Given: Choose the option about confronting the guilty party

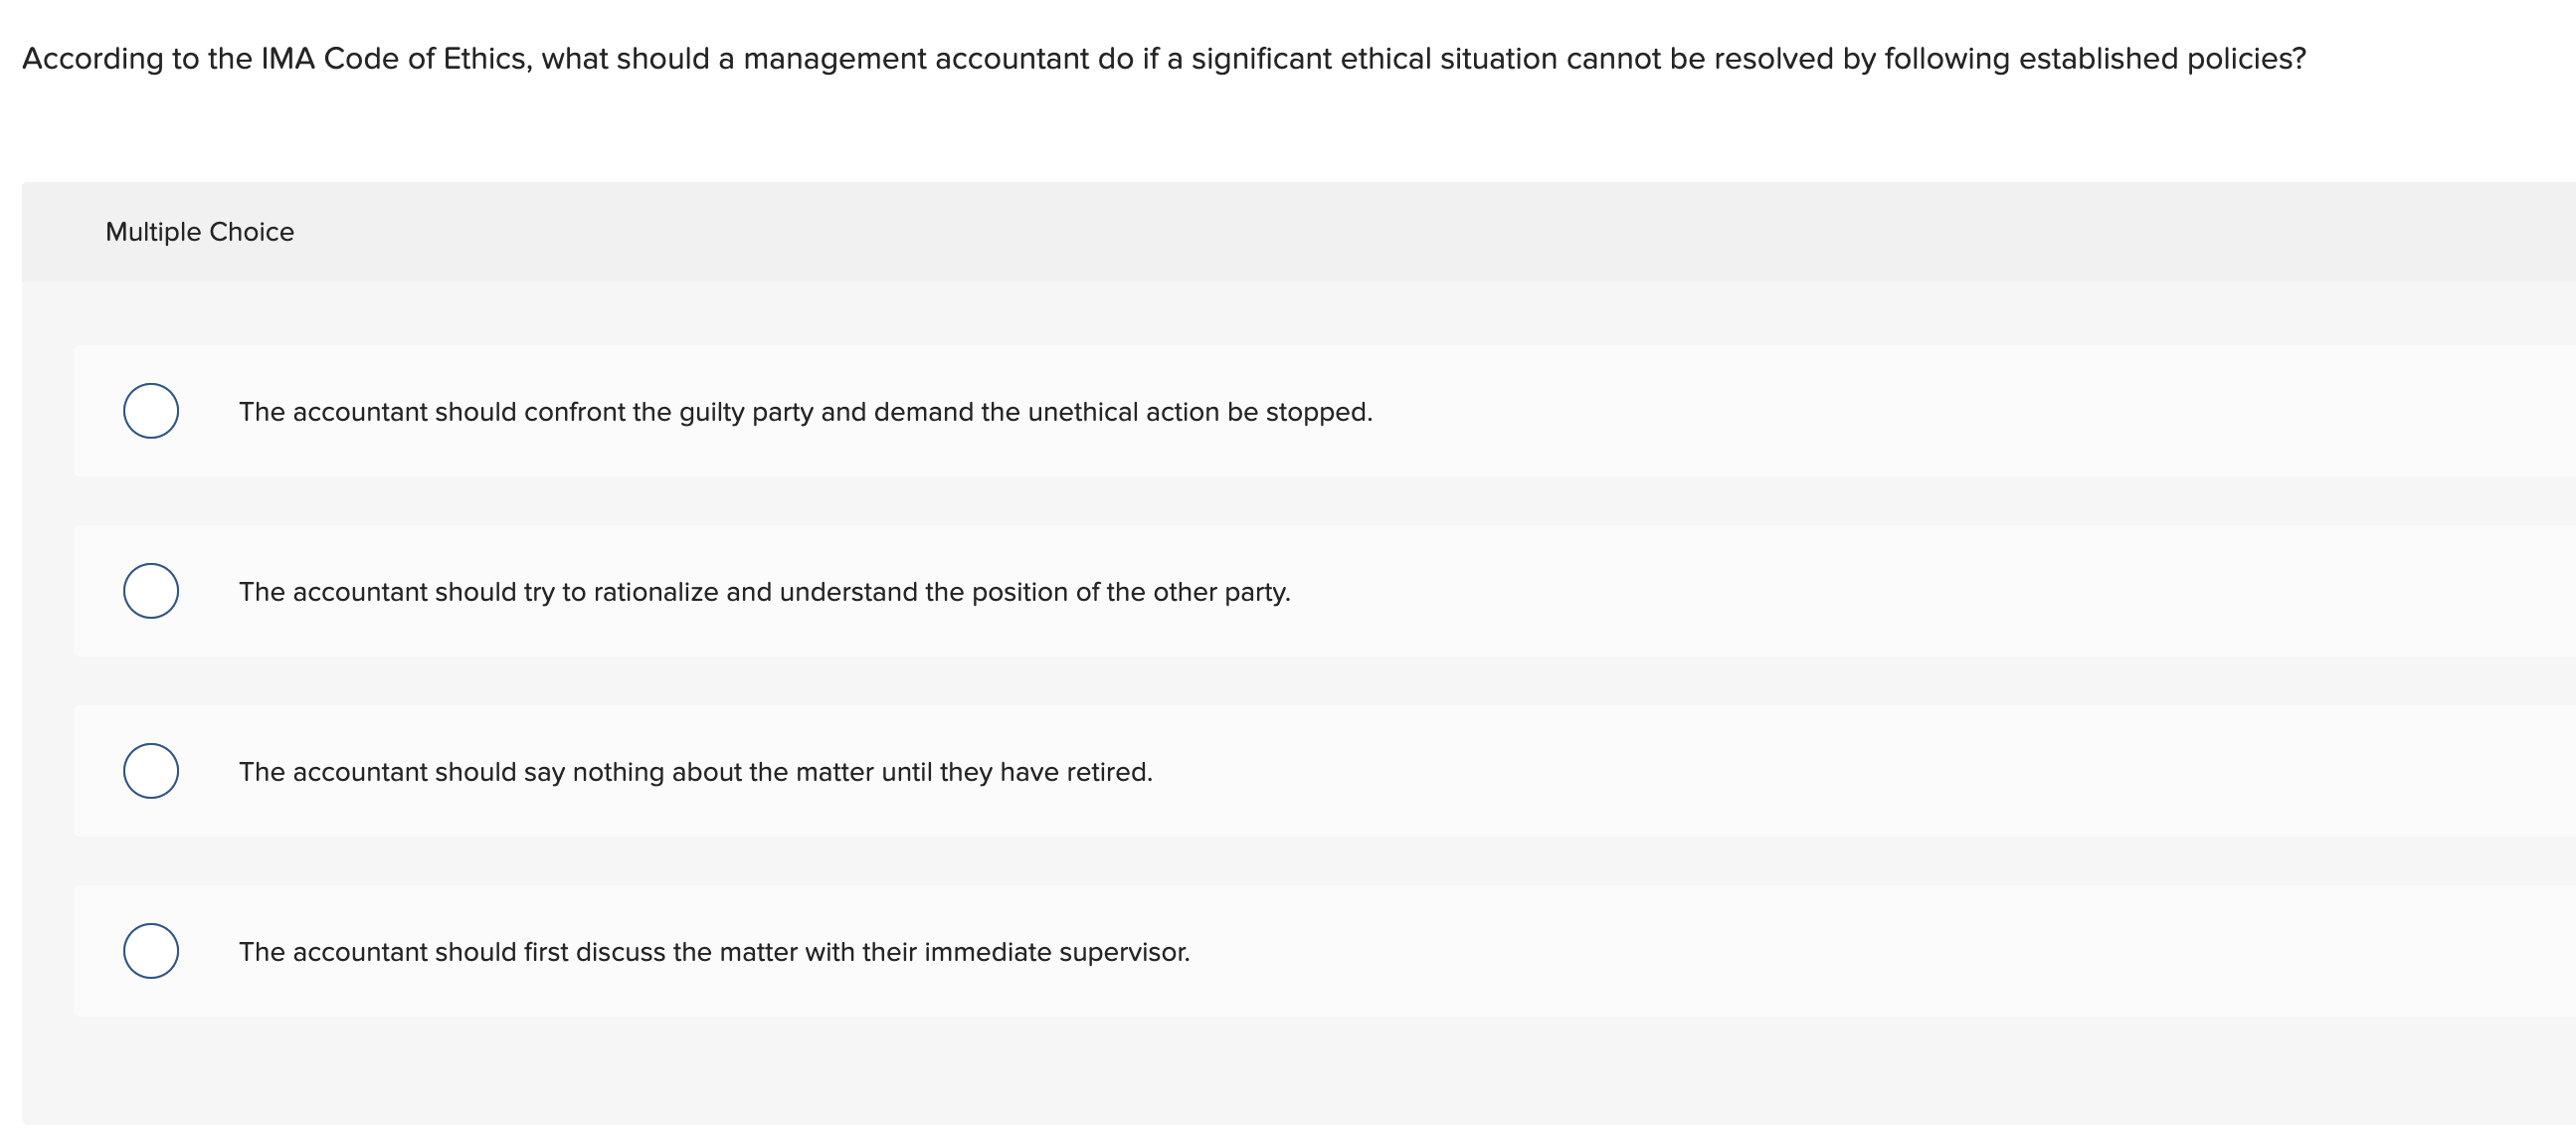Looking at the screenshot, I should 805,410.
